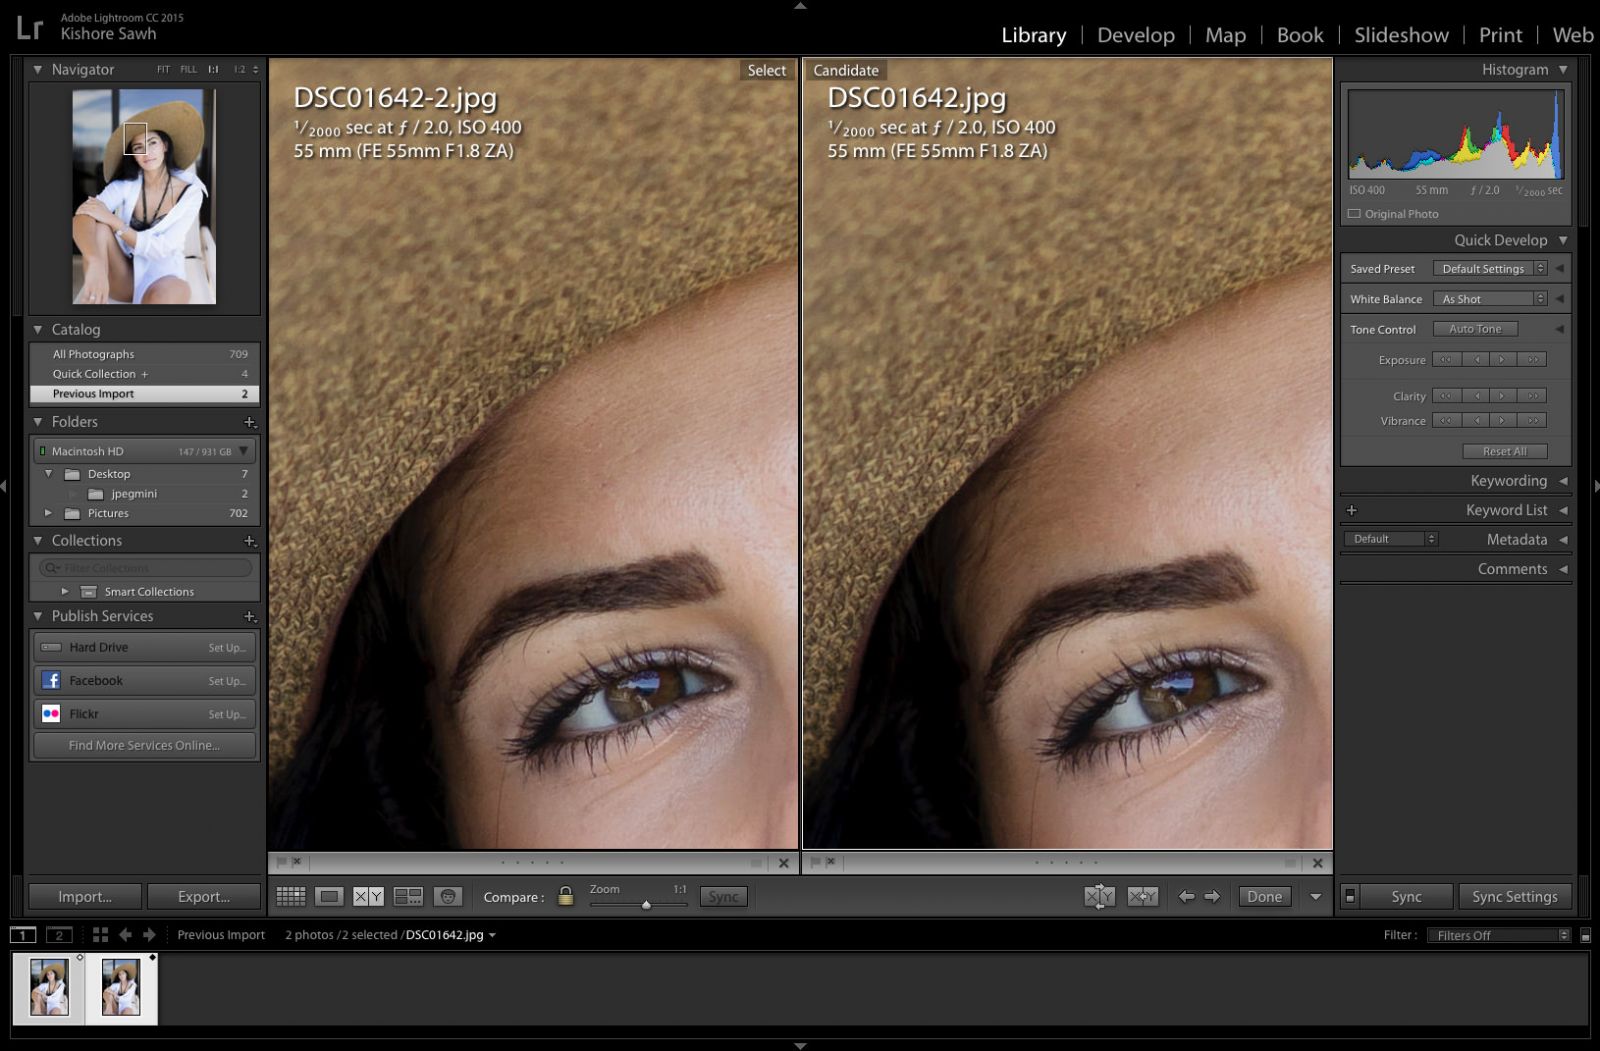Viewport: 1600px width, 1051px height.
Task: Toggle the switch left of Sync button
Action: point(1349,897)
